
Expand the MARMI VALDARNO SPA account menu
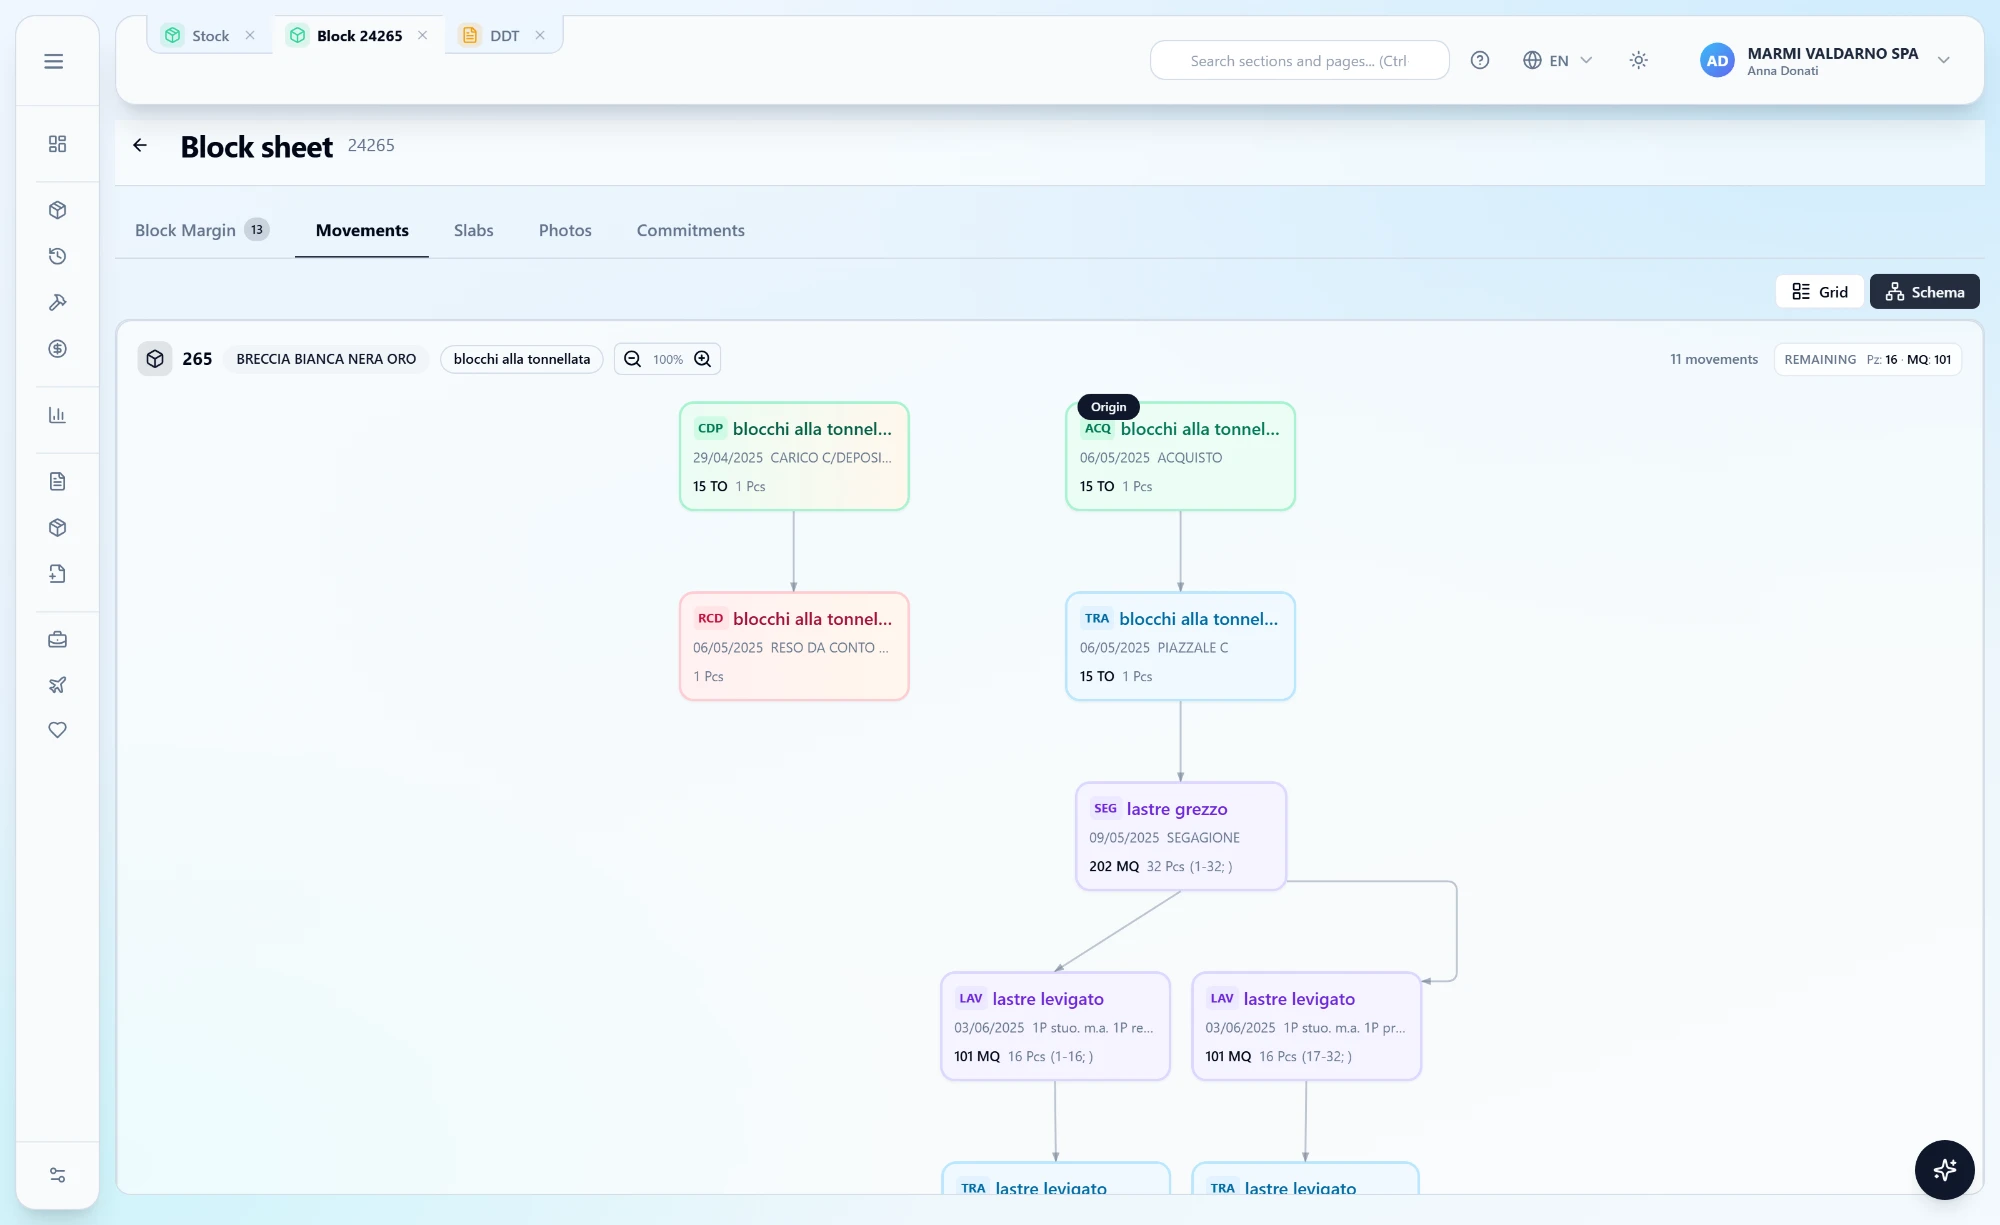[x=1826, y=60]
